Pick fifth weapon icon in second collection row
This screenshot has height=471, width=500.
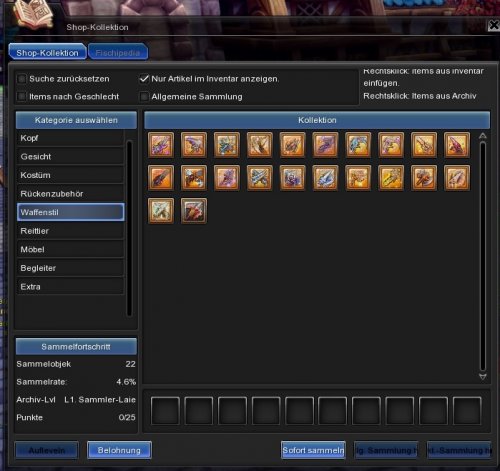(x=292, y=178)
